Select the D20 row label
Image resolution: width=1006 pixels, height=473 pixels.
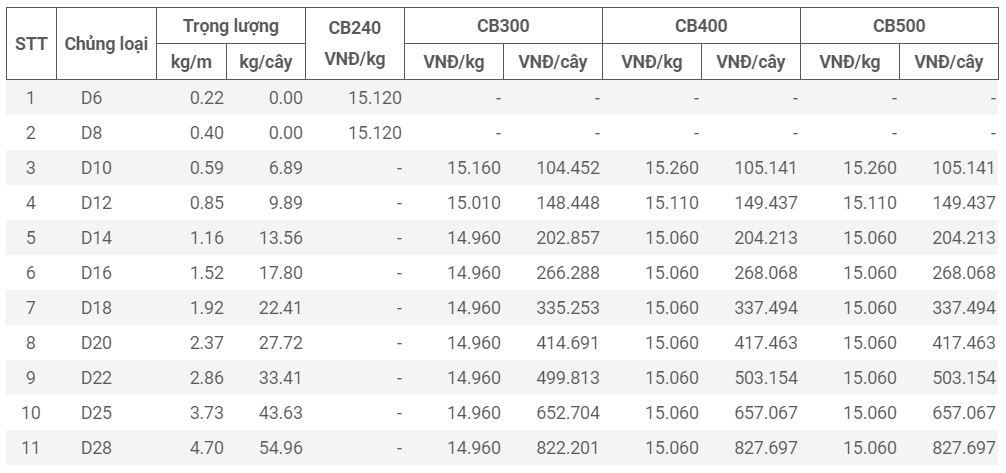[x=96, y=343]
